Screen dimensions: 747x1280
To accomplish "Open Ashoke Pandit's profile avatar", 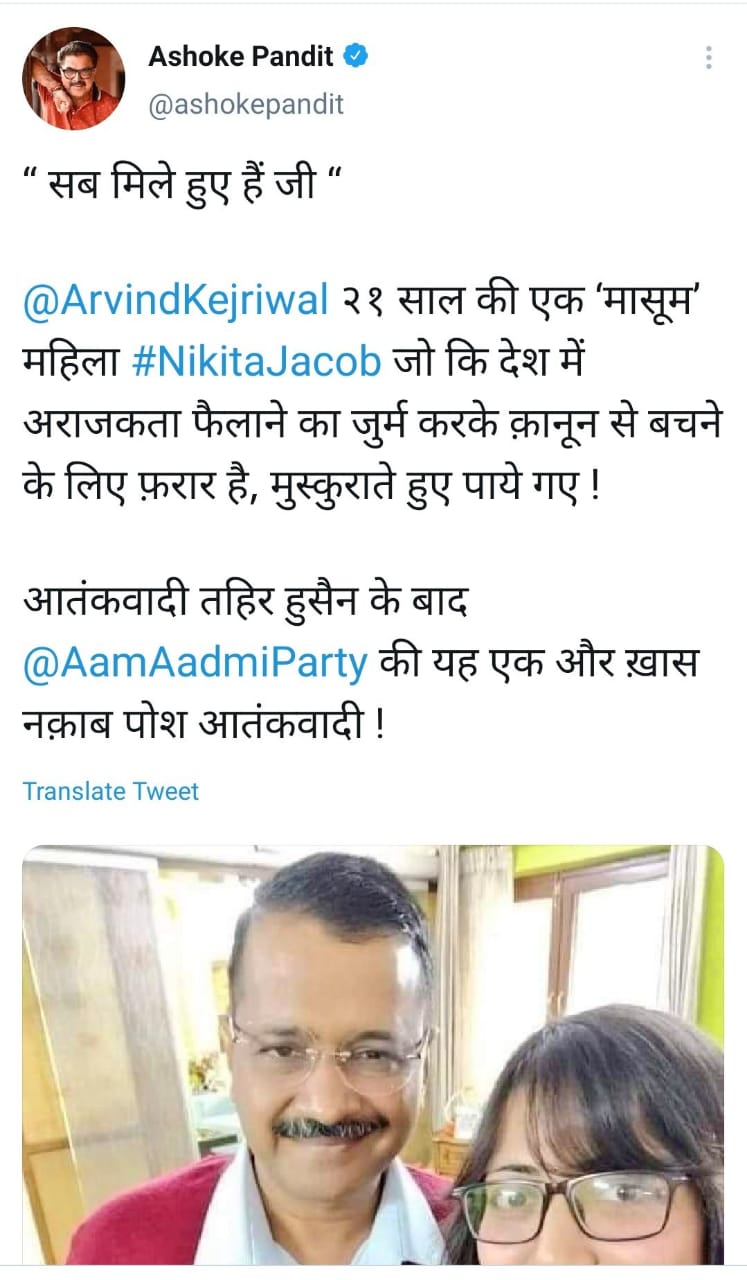I will coord(74,77).
